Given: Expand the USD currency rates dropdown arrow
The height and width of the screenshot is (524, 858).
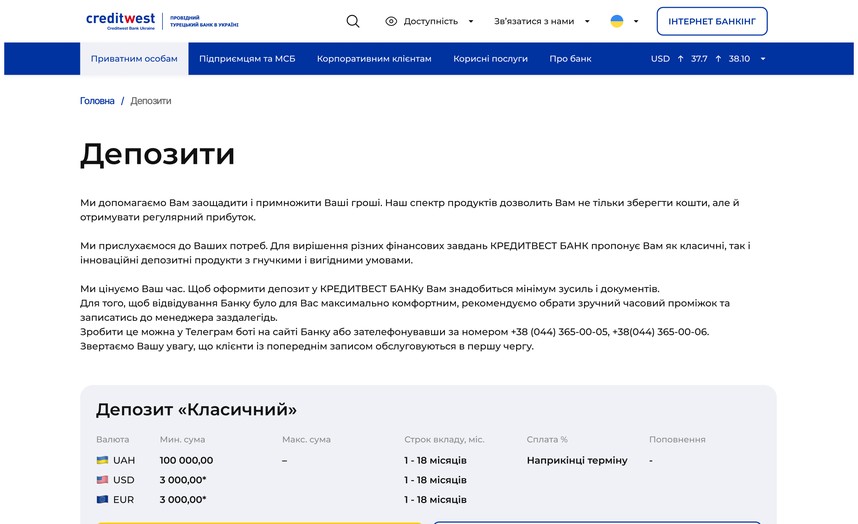Looking at the screenshot, I should (x=763, y=59).
